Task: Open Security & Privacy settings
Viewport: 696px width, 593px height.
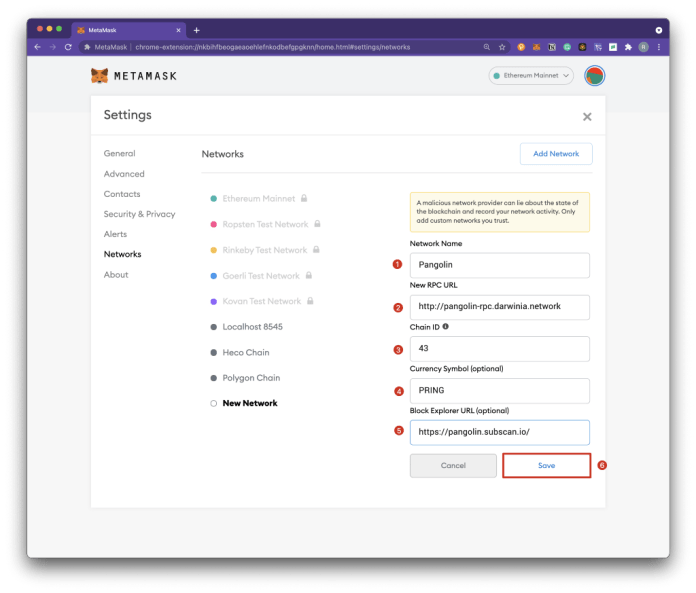Action: click(139, 214)
